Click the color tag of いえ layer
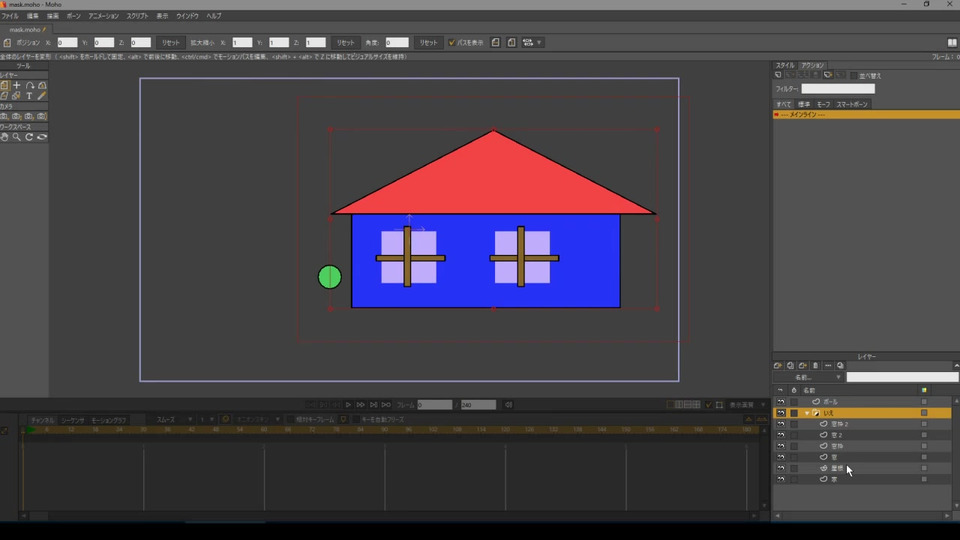This screenshot has height=540, width=960. (x=924, y=413)
